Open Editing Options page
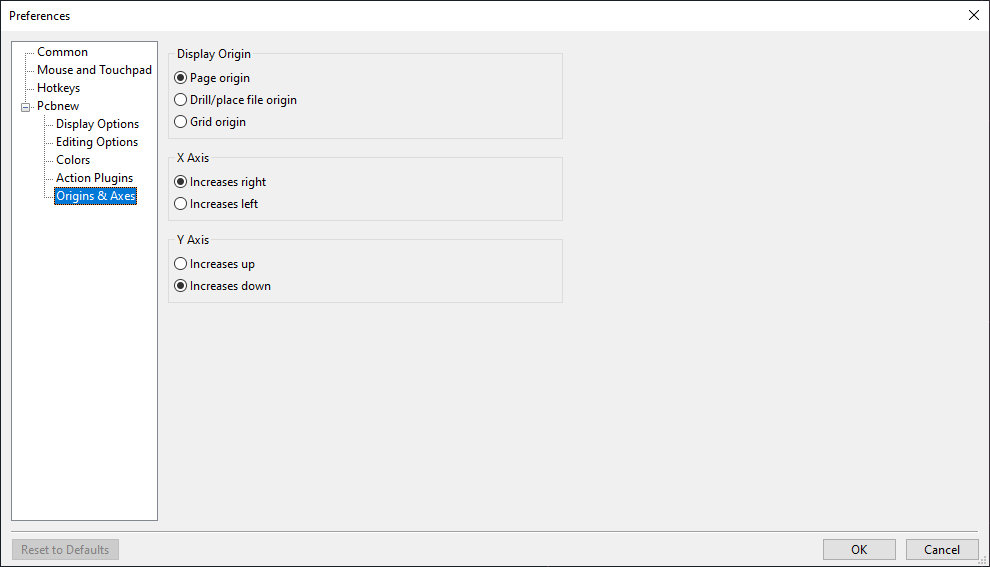This screenshot has width=990, height=567. pos(97,142)
